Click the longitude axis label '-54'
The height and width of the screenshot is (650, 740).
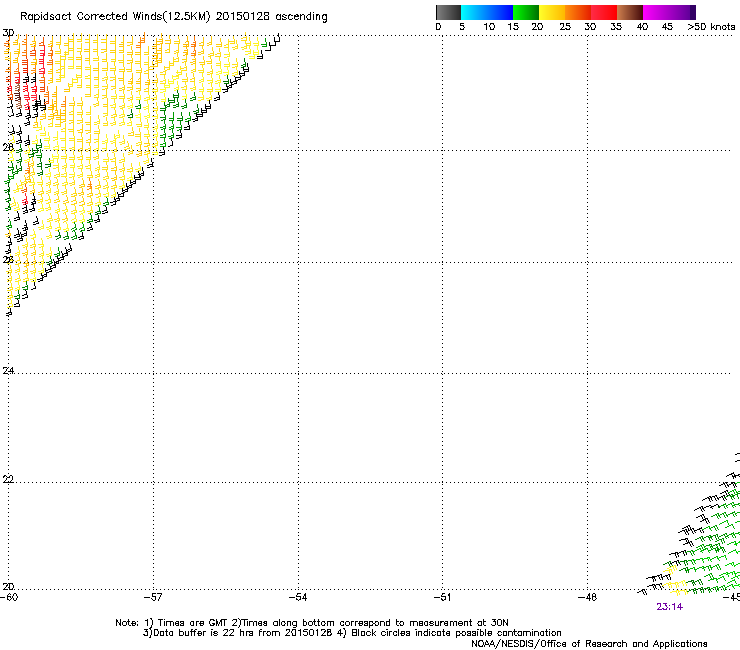[x=298, y=598]
